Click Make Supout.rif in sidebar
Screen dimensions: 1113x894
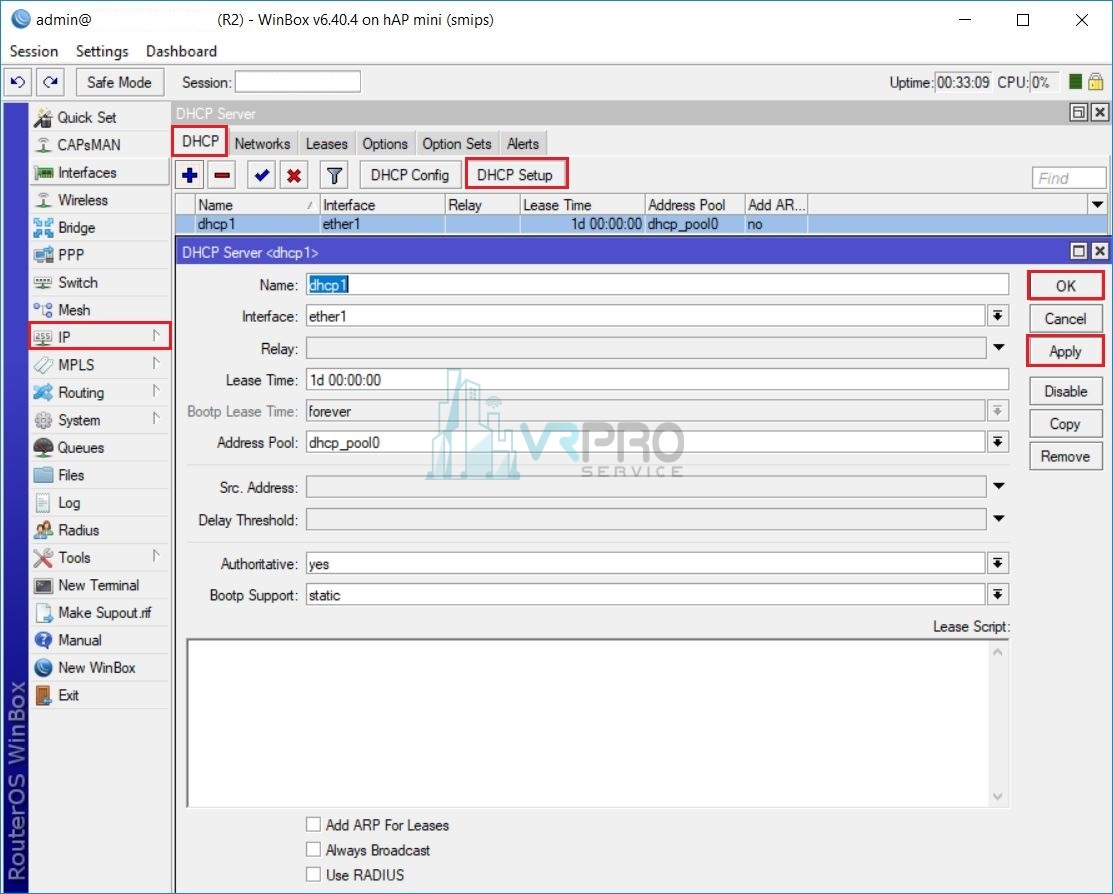tap(99, 613)
